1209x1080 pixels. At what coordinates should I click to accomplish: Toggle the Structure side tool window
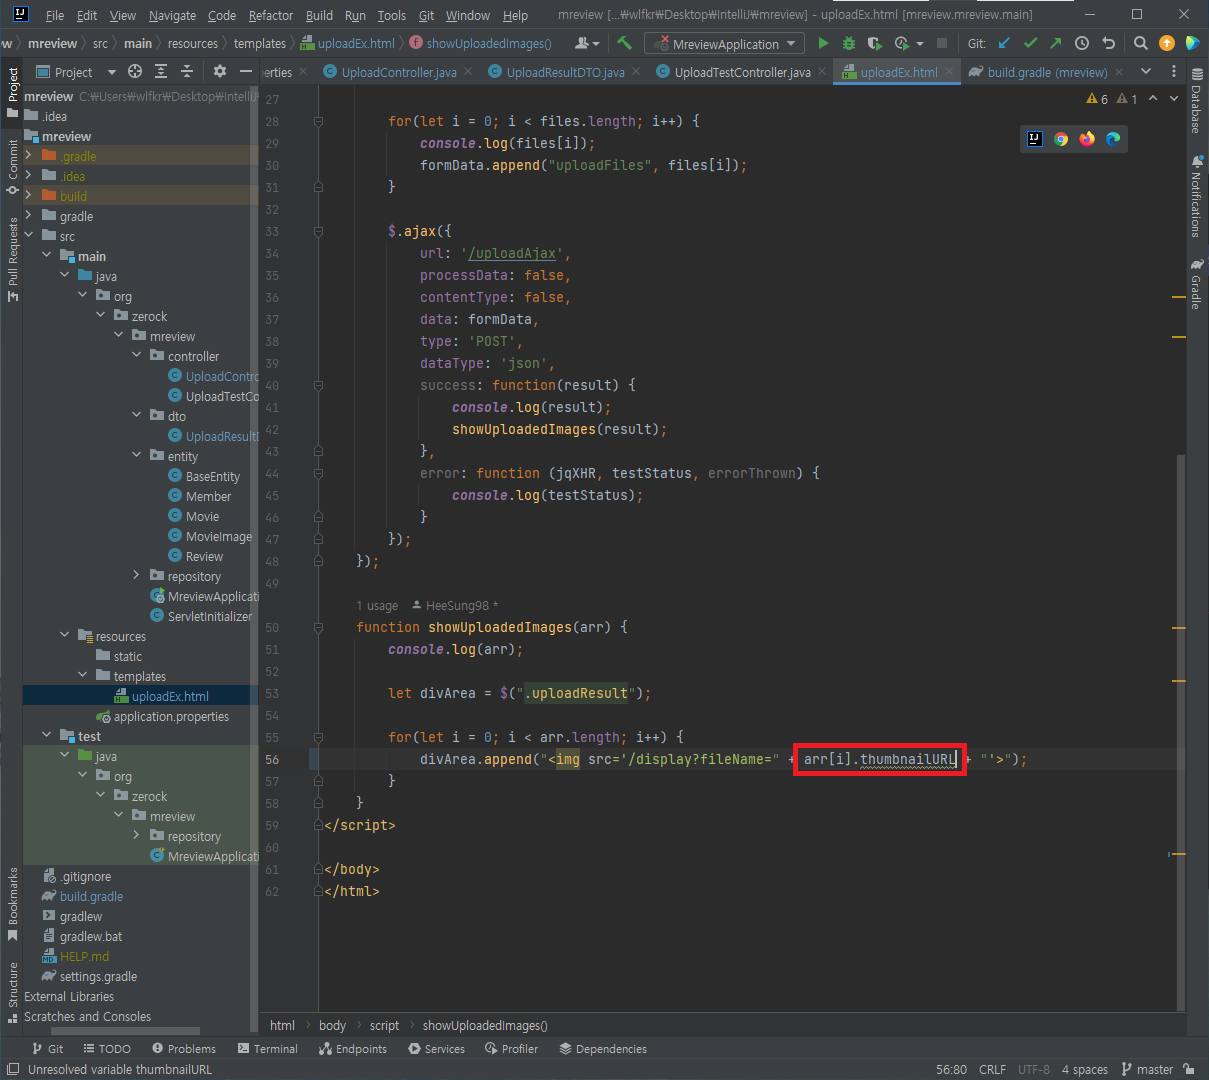(12, 992)
